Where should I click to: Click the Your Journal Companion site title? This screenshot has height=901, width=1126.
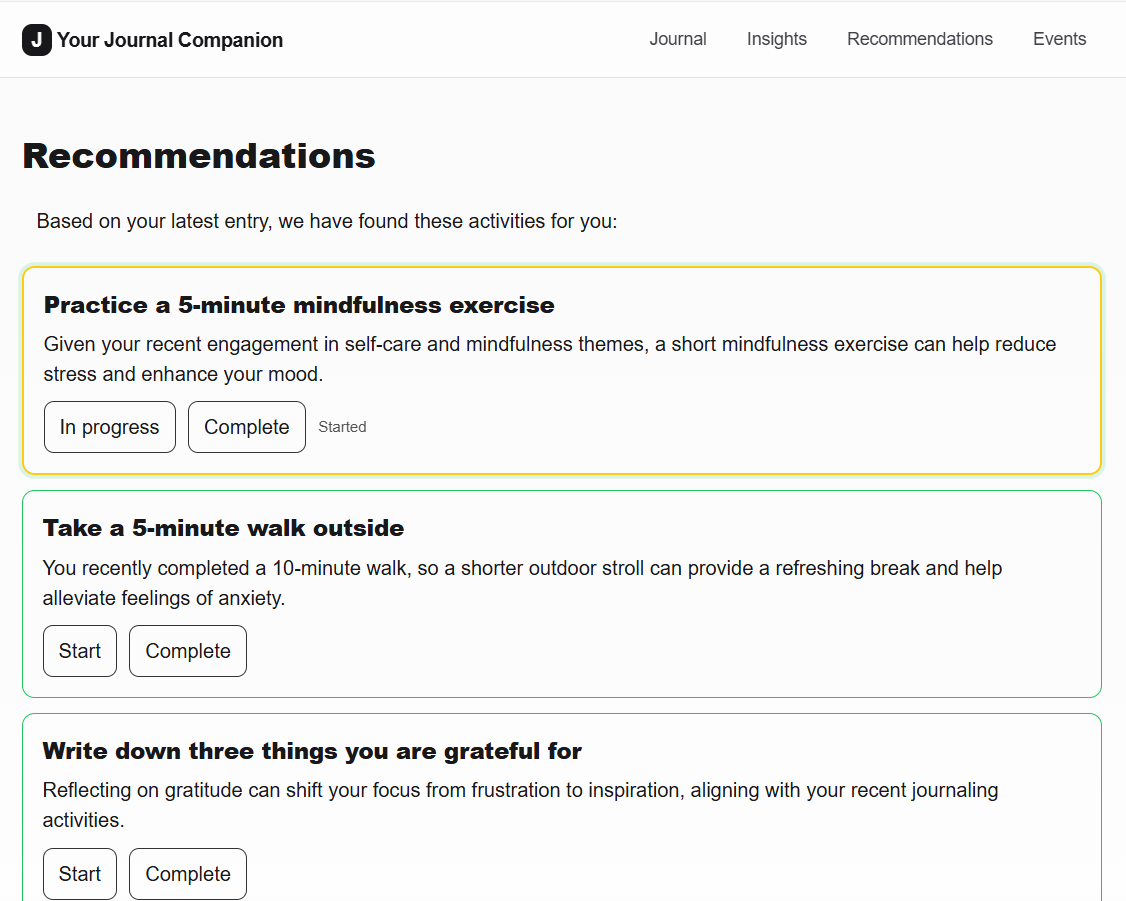(x=170, y=40)
